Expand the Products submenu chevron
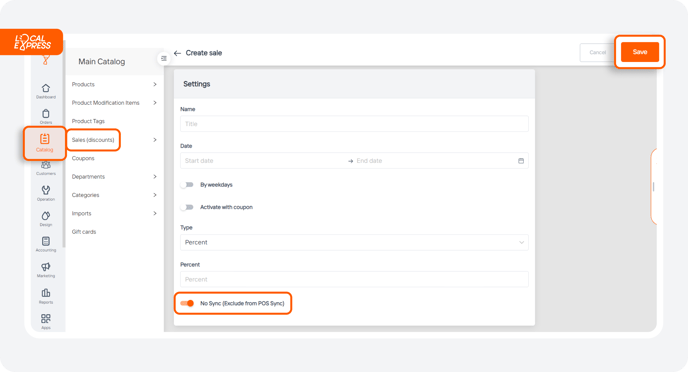The image size is (688, 372). click(x=155, y=84)
